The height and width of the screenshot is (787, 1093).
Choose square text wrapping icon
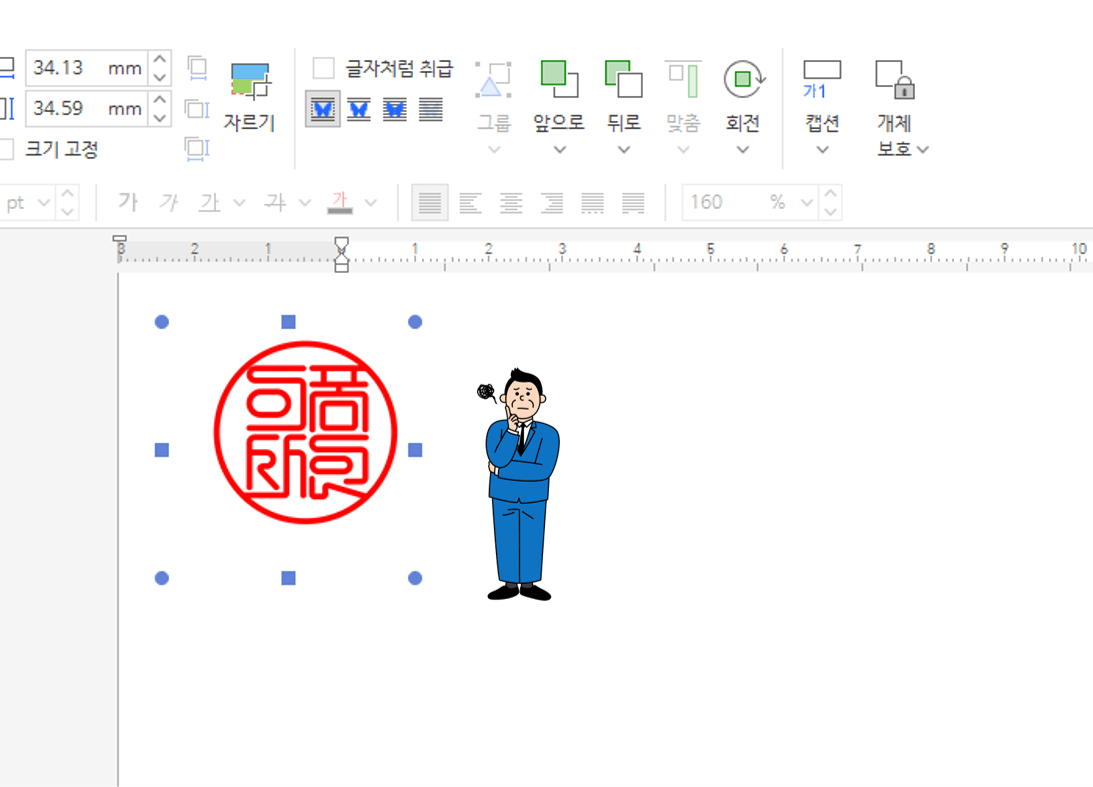coord(323,109)
